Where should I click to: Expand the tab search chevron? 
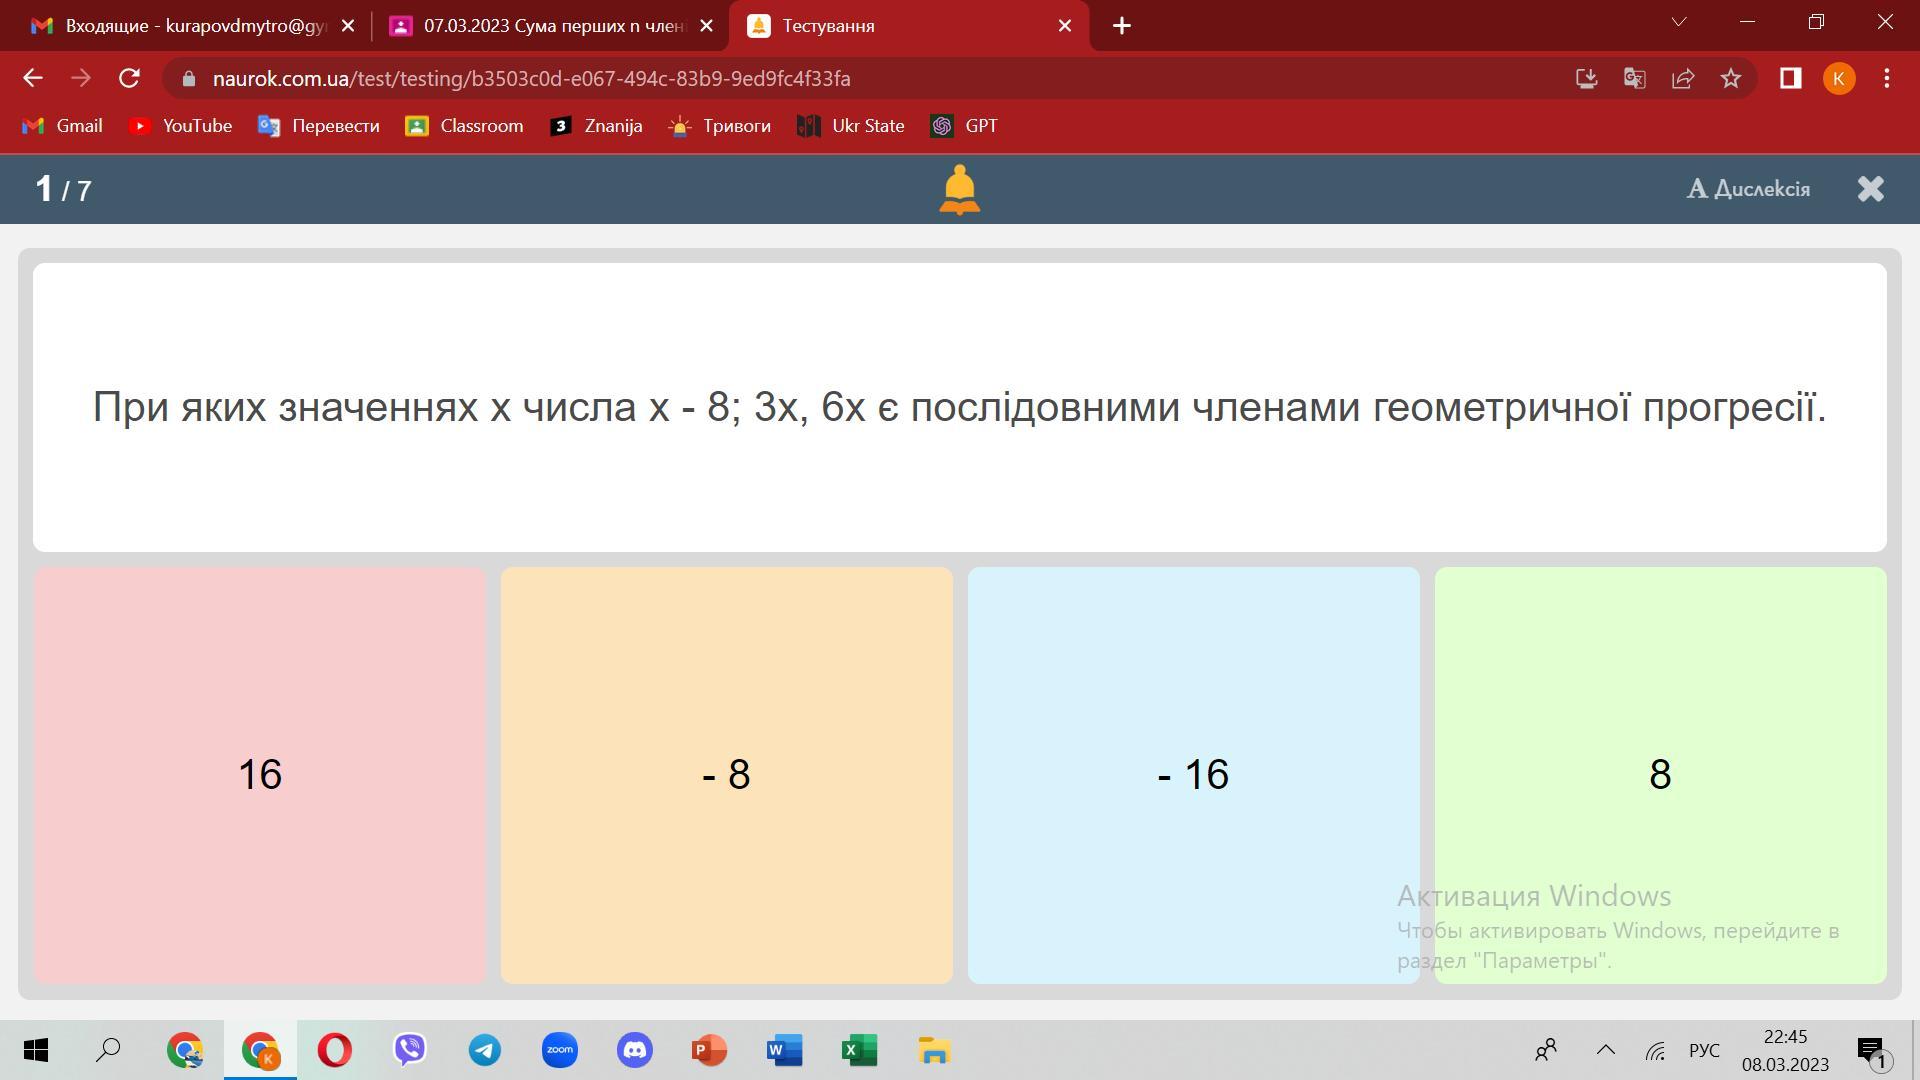[x=1679, y=22]
